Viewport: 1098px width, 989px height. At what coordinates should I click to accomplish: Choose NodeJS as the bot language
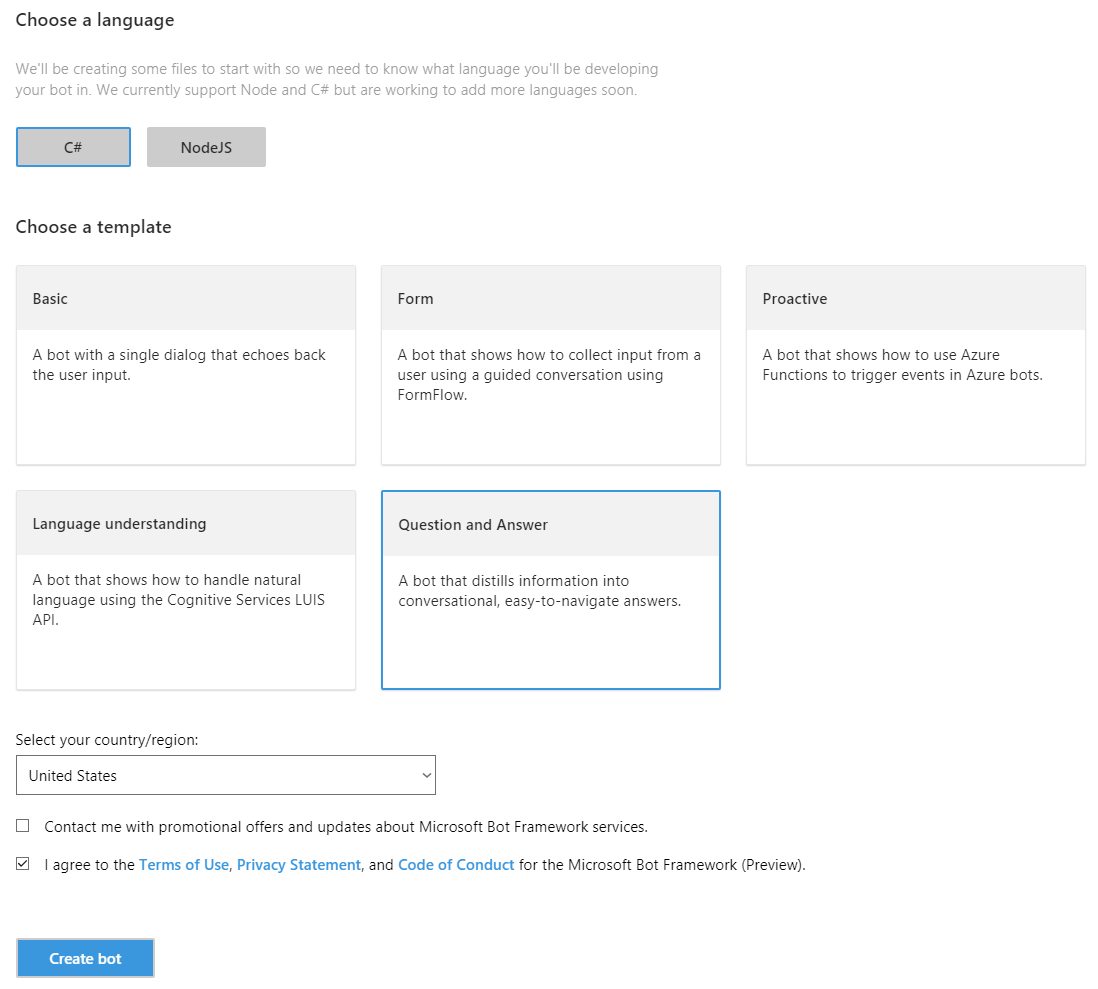click(x=206, y=147)
